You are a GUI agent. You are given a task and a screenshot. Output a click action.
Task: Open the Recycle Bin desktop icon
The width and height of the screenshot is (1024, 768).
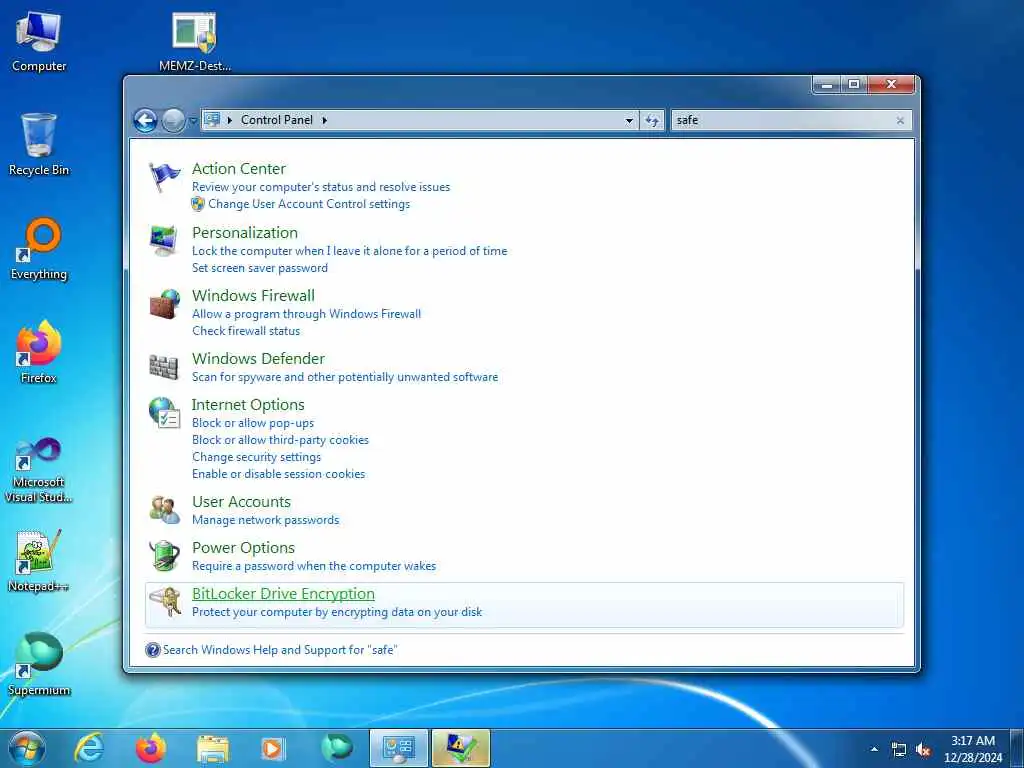[x=39, y=145]
